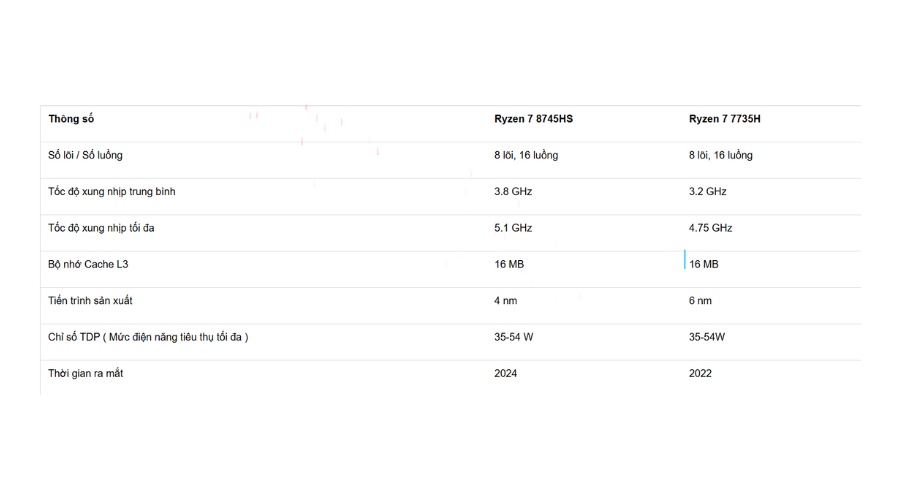Select the 4 nm process value

(x=505, y=300)
